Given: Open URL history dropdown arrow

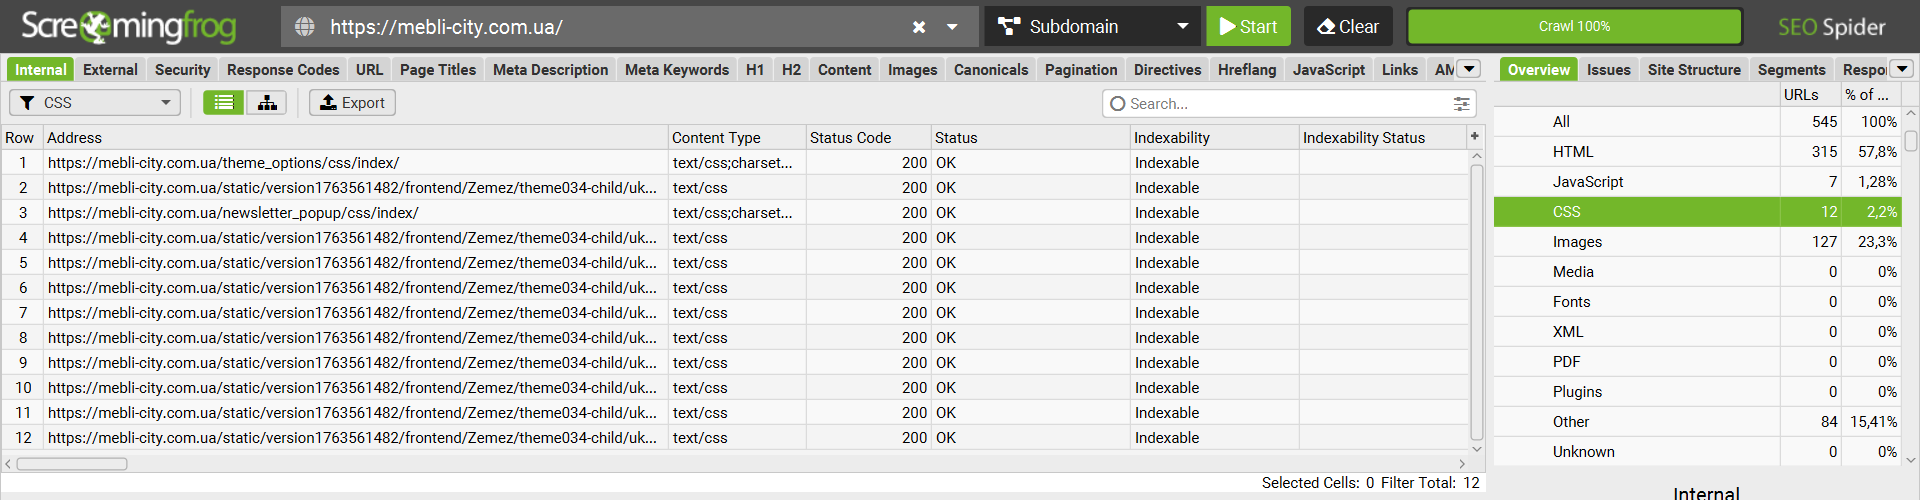Looking at the screenshot, I should coord(953,27).
